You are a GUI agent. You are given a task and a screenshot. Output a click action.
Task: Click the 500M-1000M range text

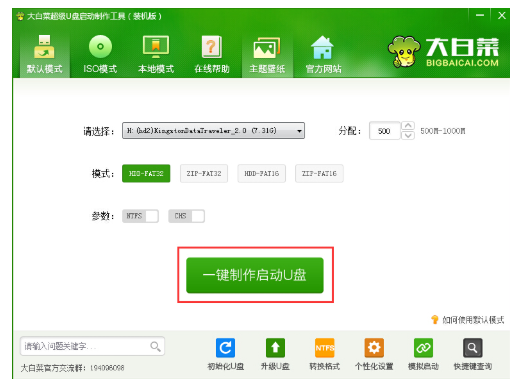442,131
